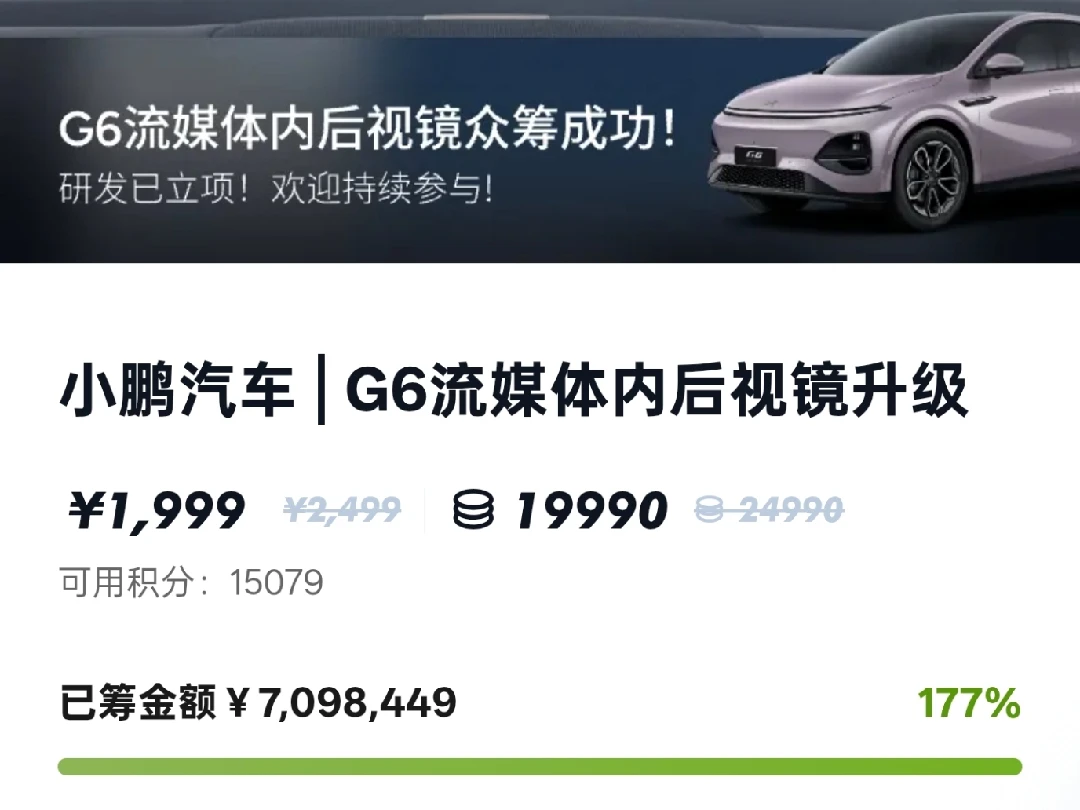Screen dimensions: 1080x810
Task: Tap the strikethrough original points 24990
Action: 792,510
